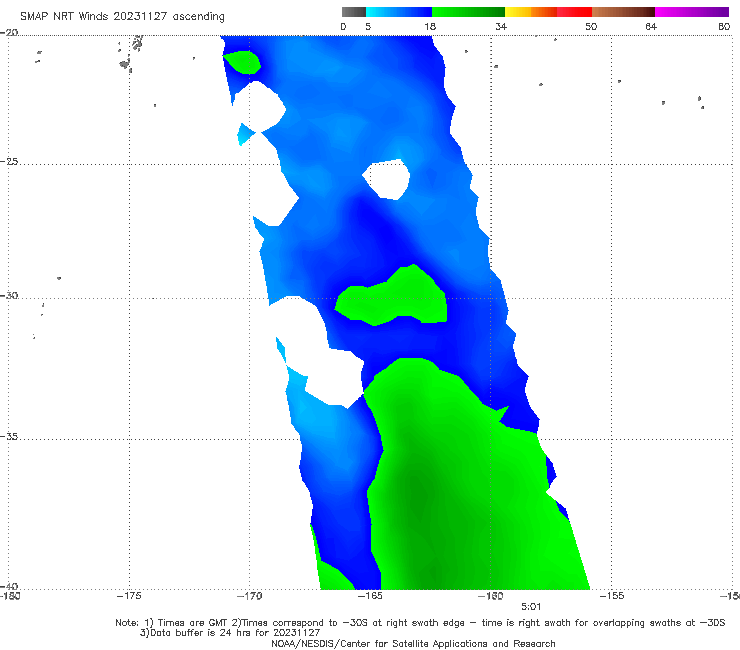Viewport: 740px width, 650px height.
Task: Click the longitude label '-160'
Action: (x=490, y=596)
